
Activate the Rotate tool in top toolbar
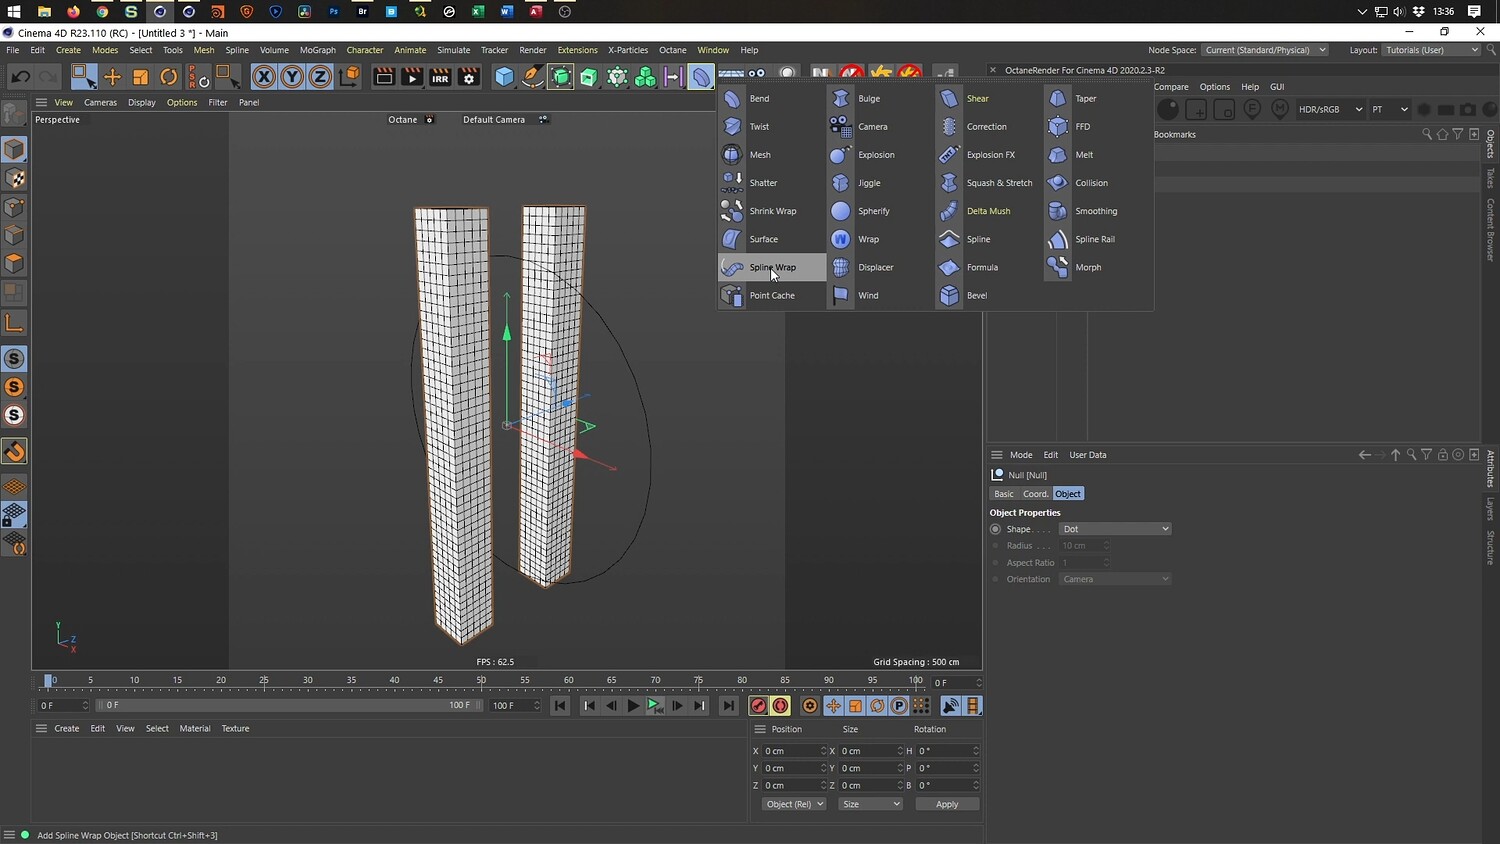point(169,77)
